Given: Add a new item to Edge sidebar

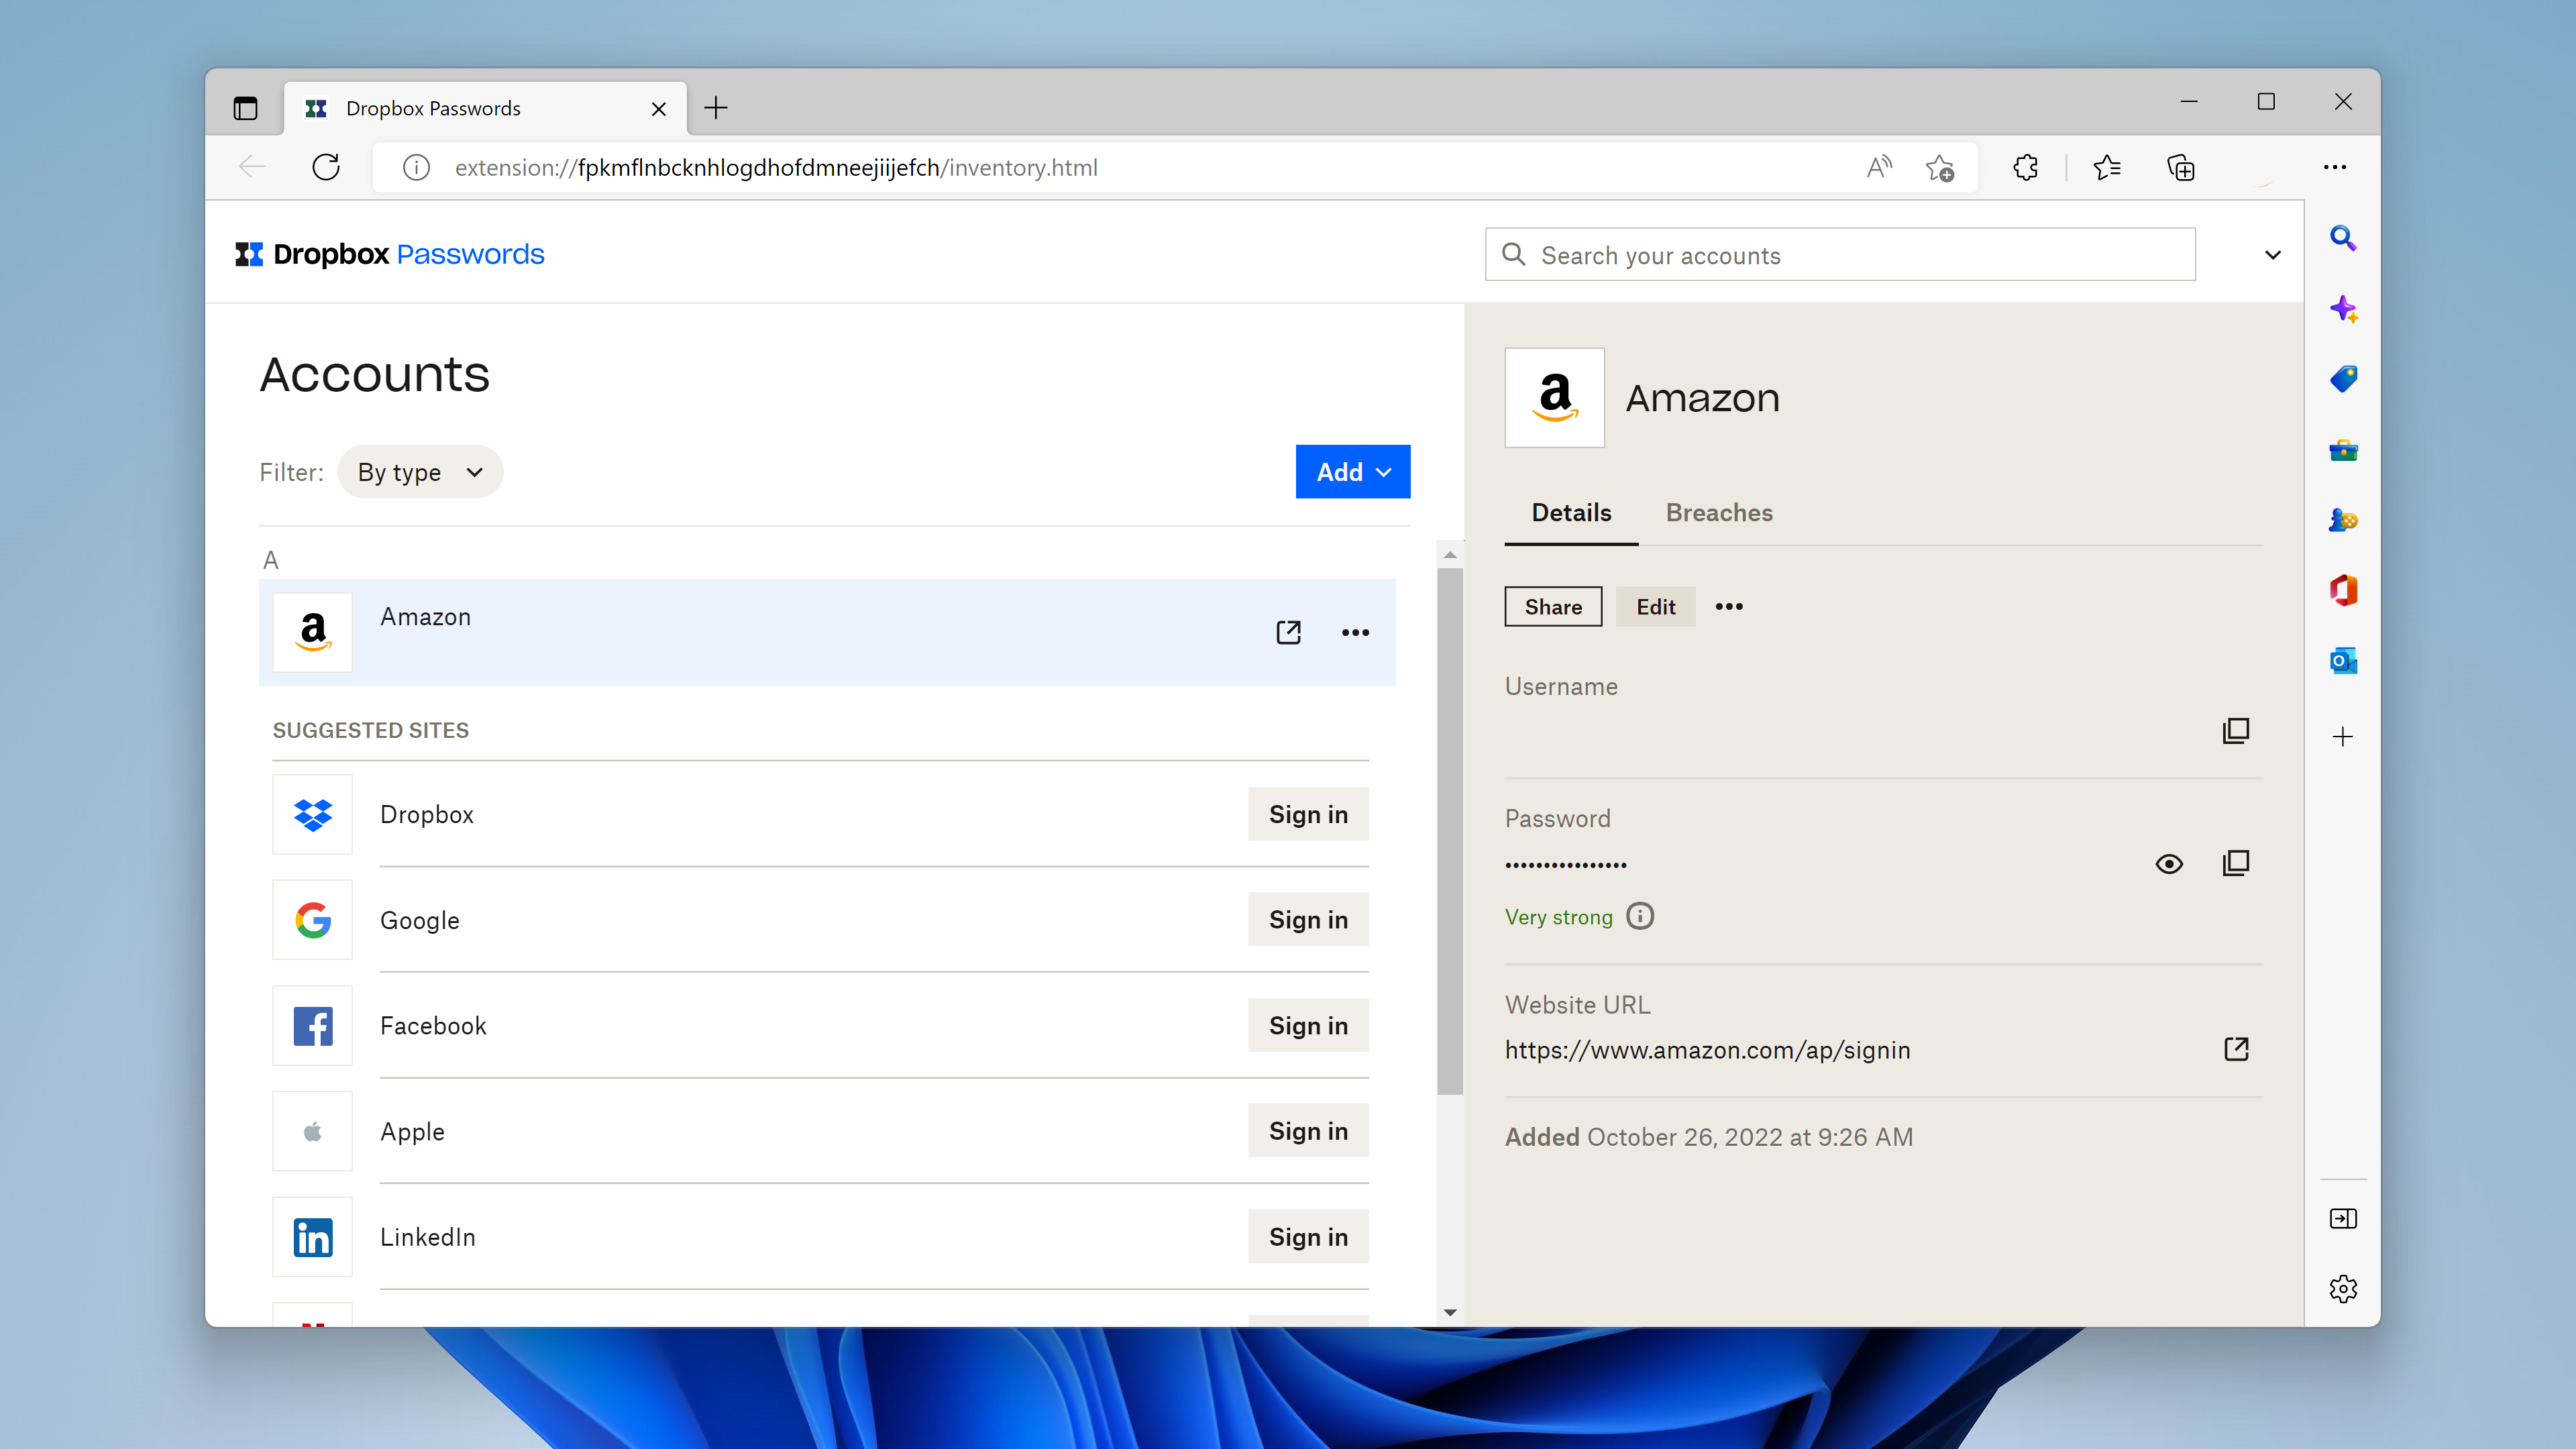Looking at the screenshot, I should click(x=2342, y=737).
